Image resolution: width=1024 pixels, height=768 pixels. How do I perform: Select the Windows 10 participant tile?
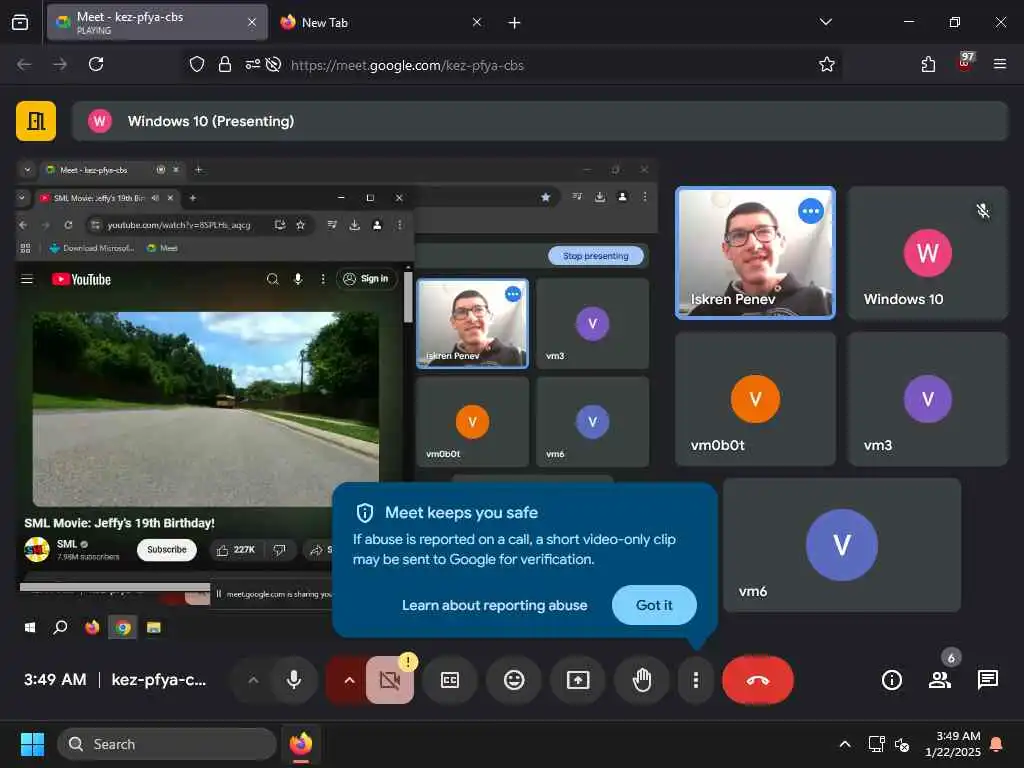(927, 253)
